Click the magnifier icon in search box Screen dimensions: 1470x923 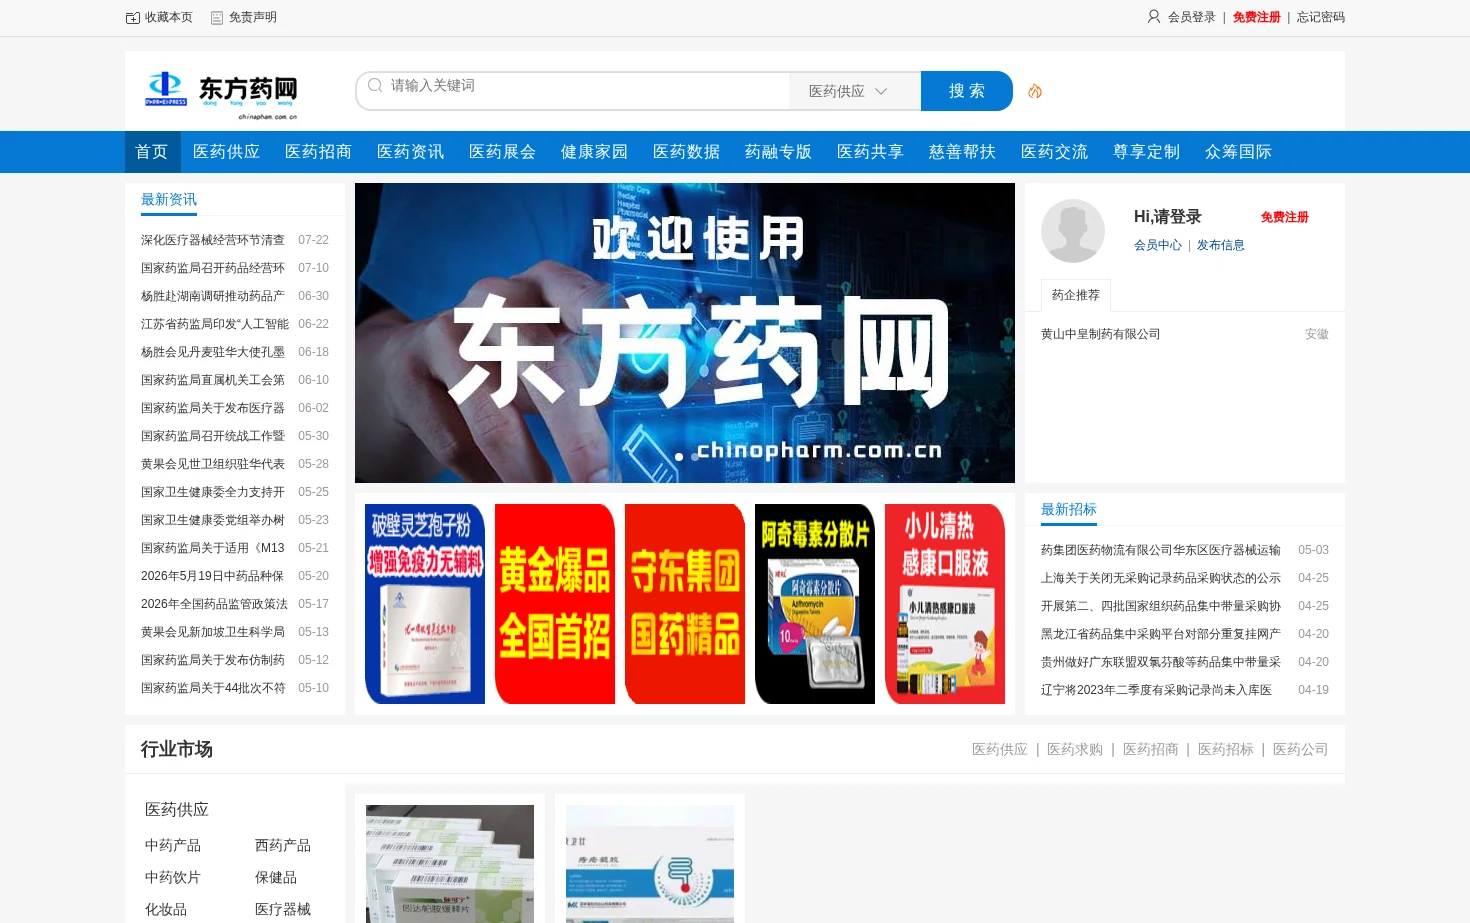point(375,85)
